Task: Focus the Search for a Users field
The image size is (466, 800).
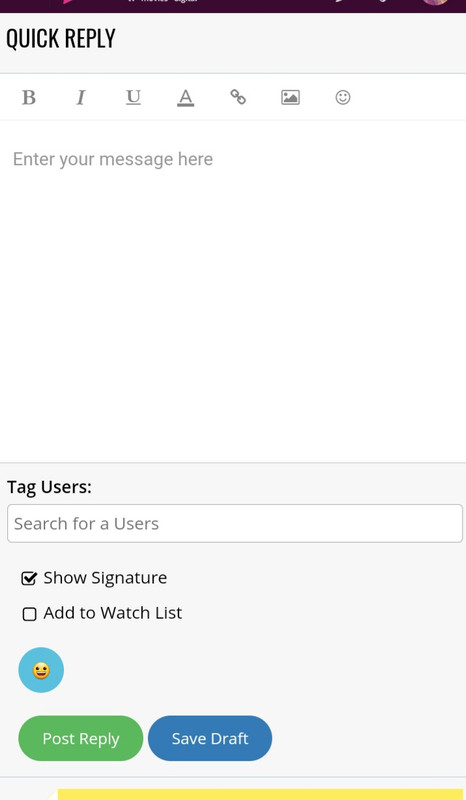Action: coord(235,523)
